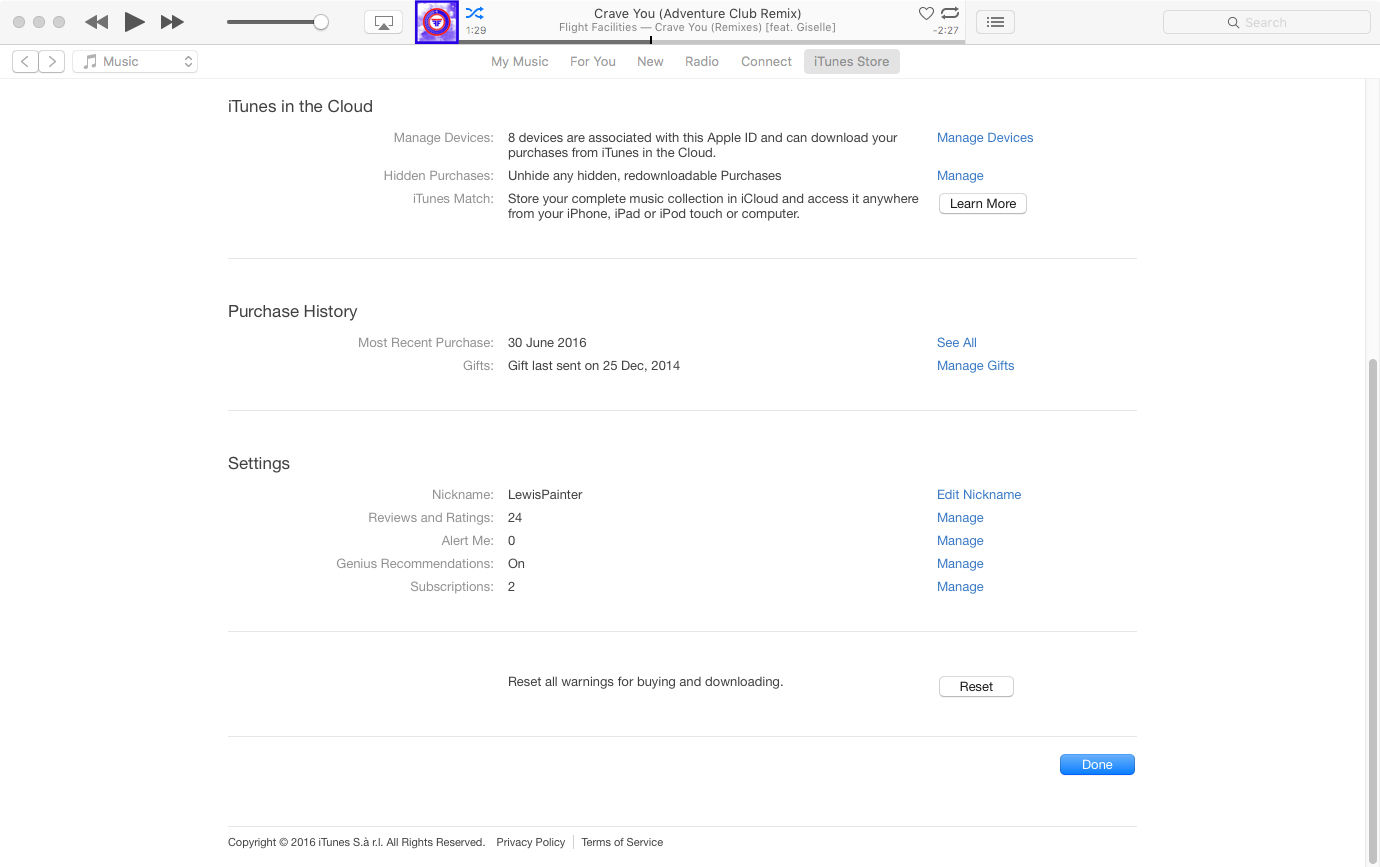The image size is (1380, 867).
Task: Open the Terms of Service link
Action: (622, 842)
